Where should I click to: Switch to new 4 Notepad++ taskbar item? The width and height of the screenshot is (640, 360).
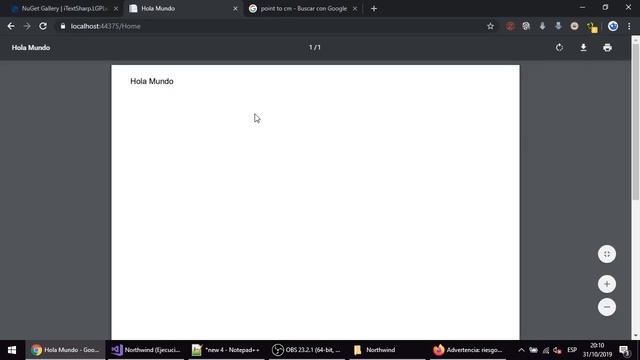[x=227, y=350]
